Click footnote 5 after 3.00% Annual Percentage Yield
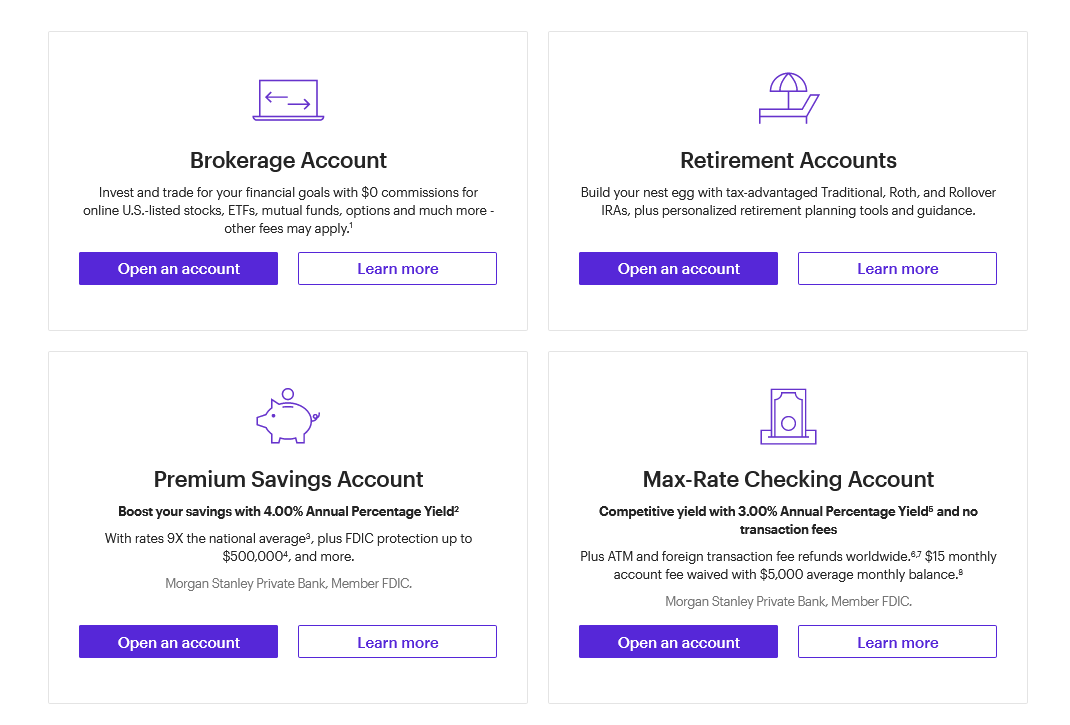The height and width of the screenshot is (725, 1070). (x=932, y=507)
